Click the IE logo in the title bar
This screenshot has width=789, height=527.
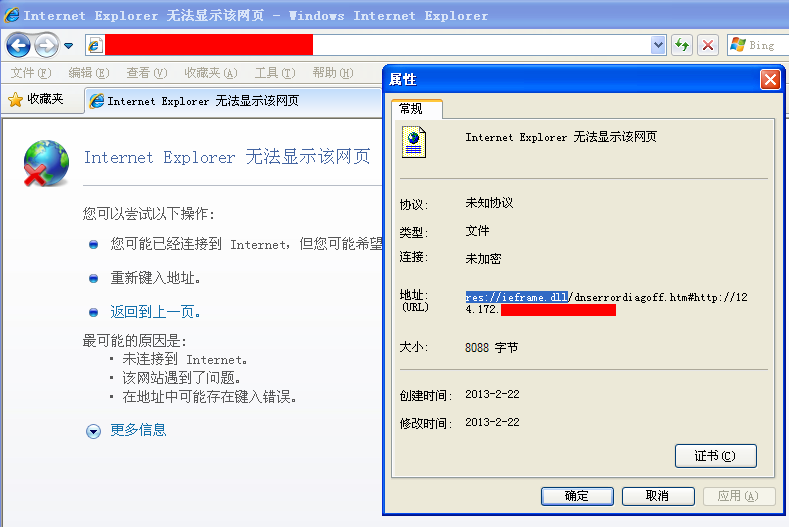tap(12, 15)
